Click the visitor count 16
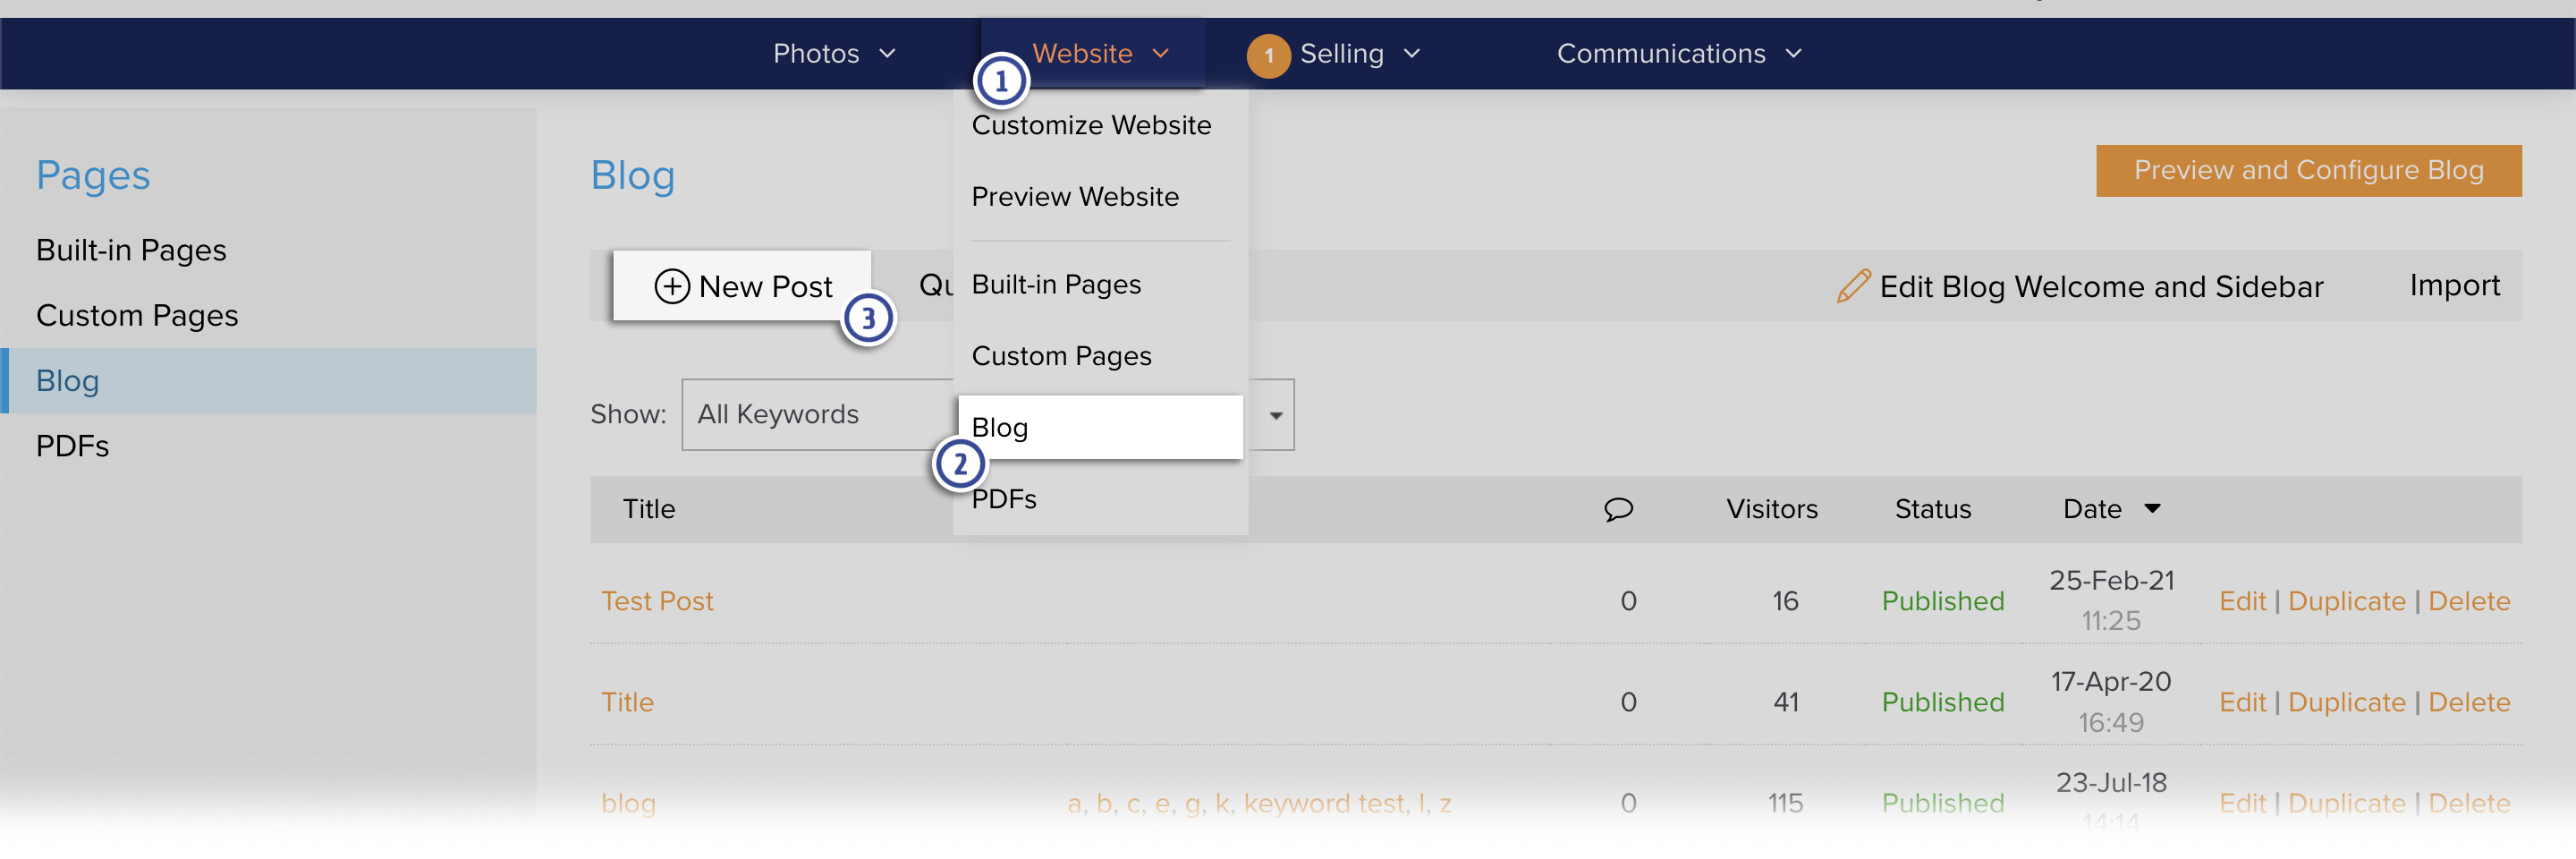This screenshot has width=2576, height=859. [1785, 601]
